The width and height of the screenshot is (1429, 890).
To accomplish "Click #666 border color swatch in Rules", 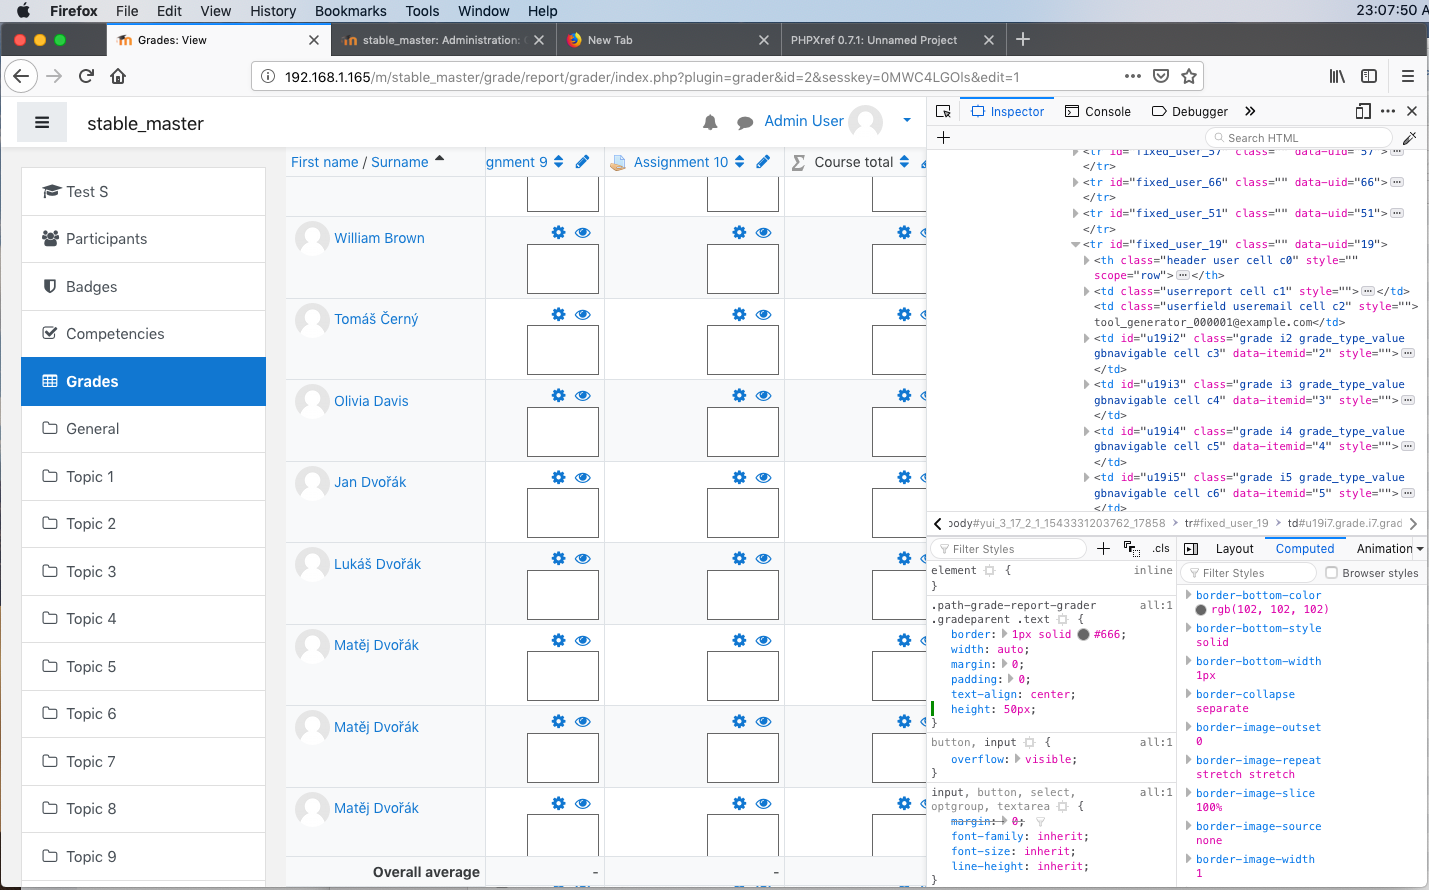I will click(1083, 634).
